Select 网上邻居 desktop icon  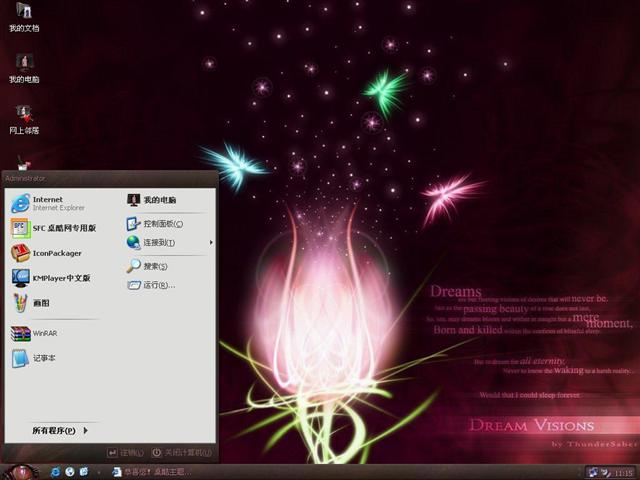point(24,119)
